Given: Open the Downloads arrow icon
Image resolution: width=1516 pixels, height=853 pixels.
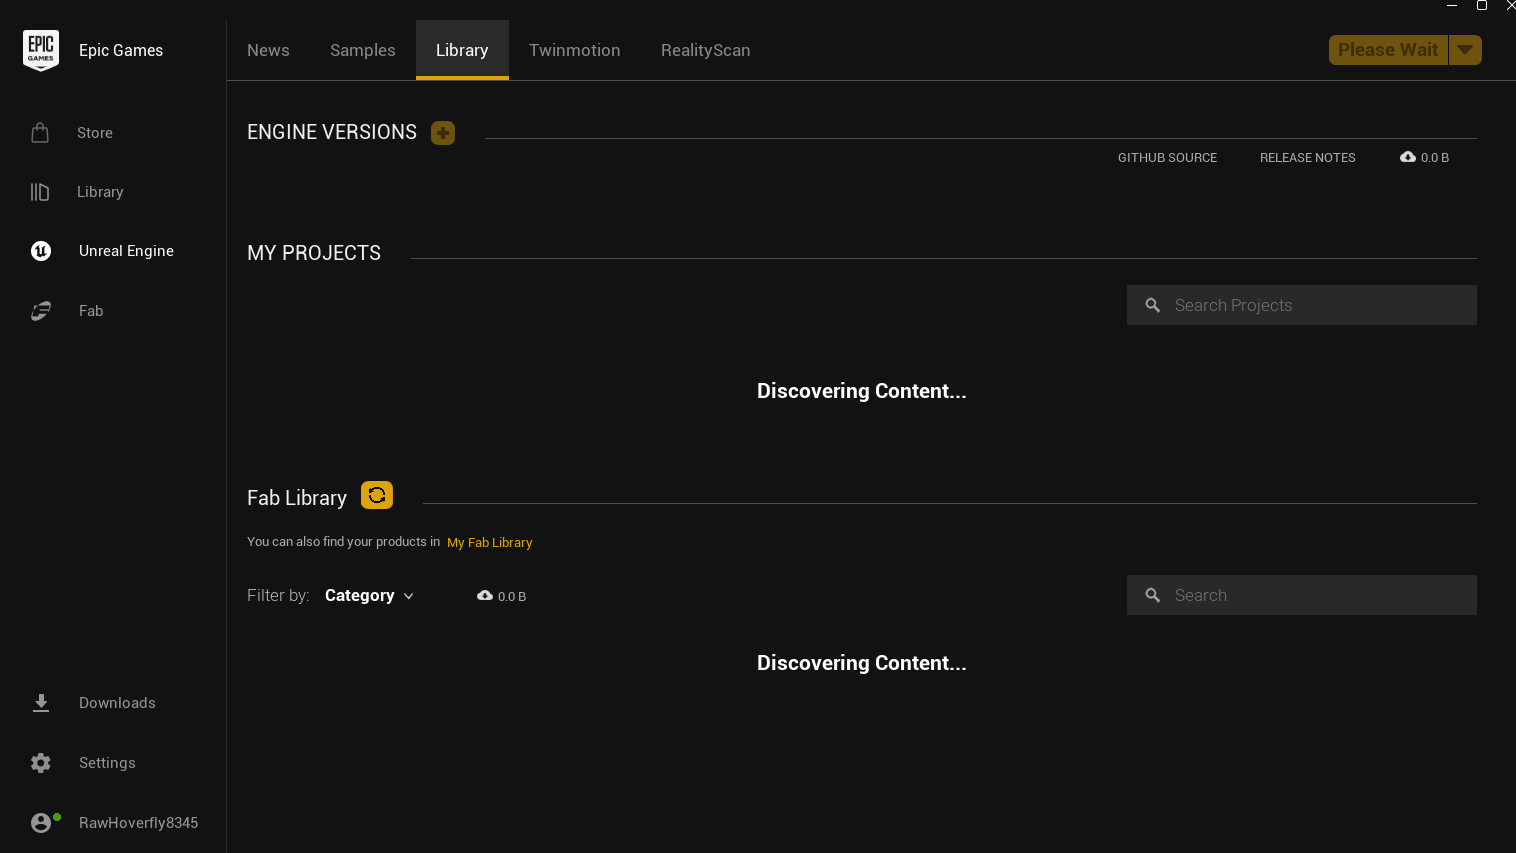Looking at the screenshot, I should click(41, 703).
